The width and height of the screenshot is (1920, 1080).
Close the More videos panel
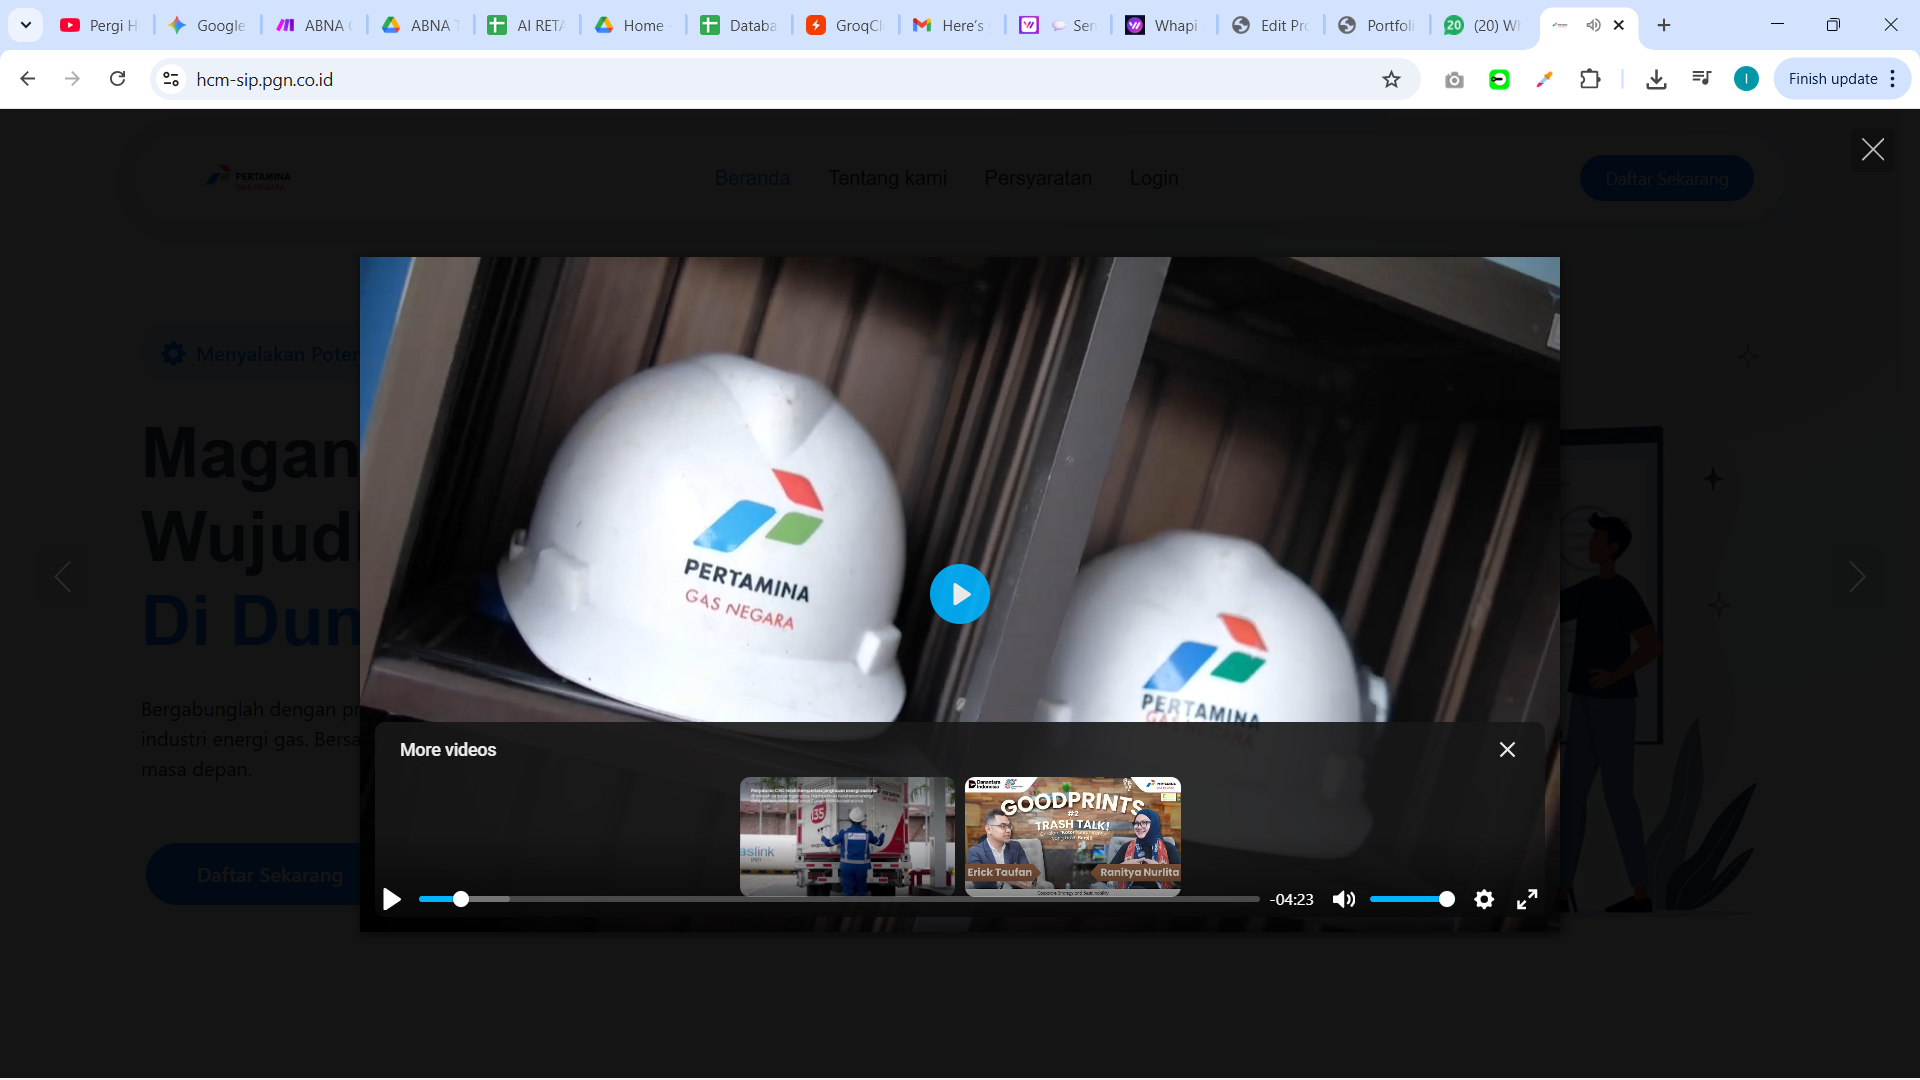(1507, 749)
